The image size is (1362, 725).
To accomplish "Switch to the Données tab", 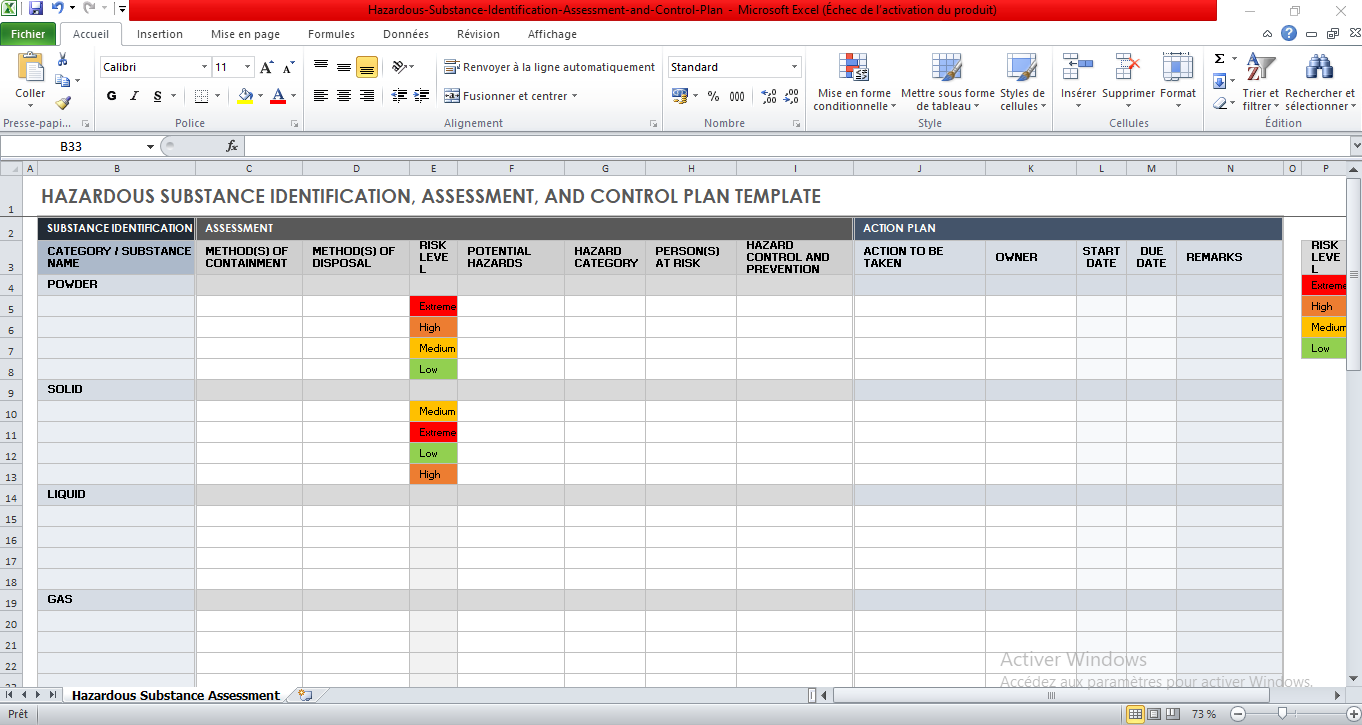I will pos(406,34).
